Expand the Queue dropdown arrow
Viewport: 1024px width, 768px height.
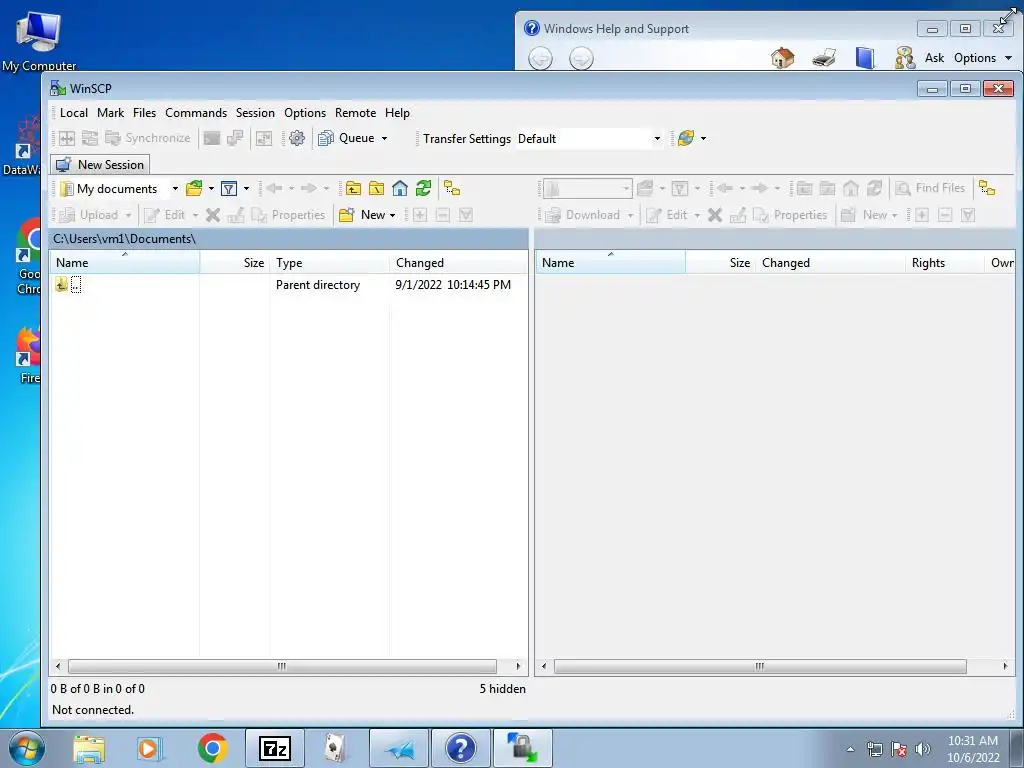[385, 138]
